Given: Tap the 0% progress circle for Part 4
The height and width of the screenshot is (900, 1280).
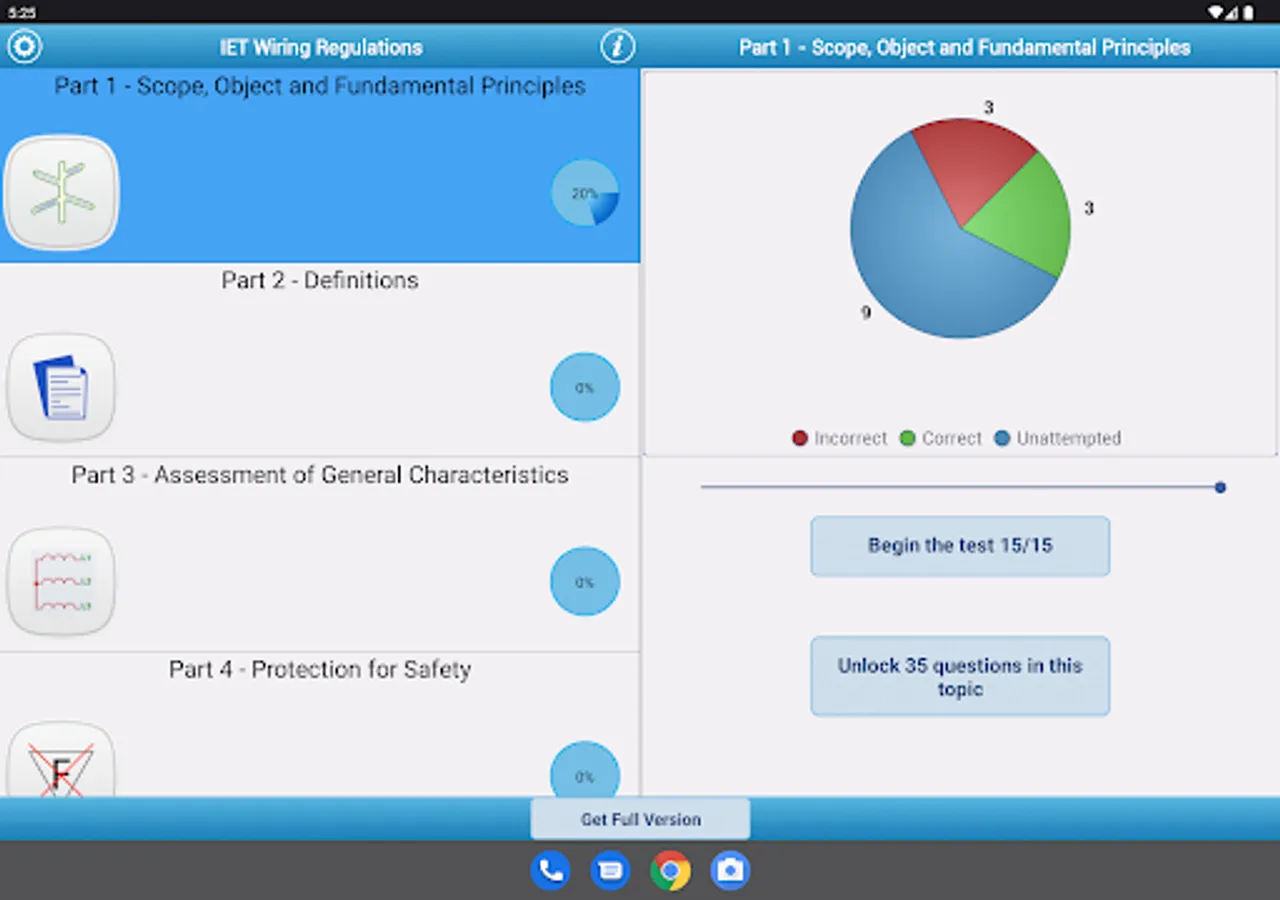Looking at the screenshot, I should (585, 770).
